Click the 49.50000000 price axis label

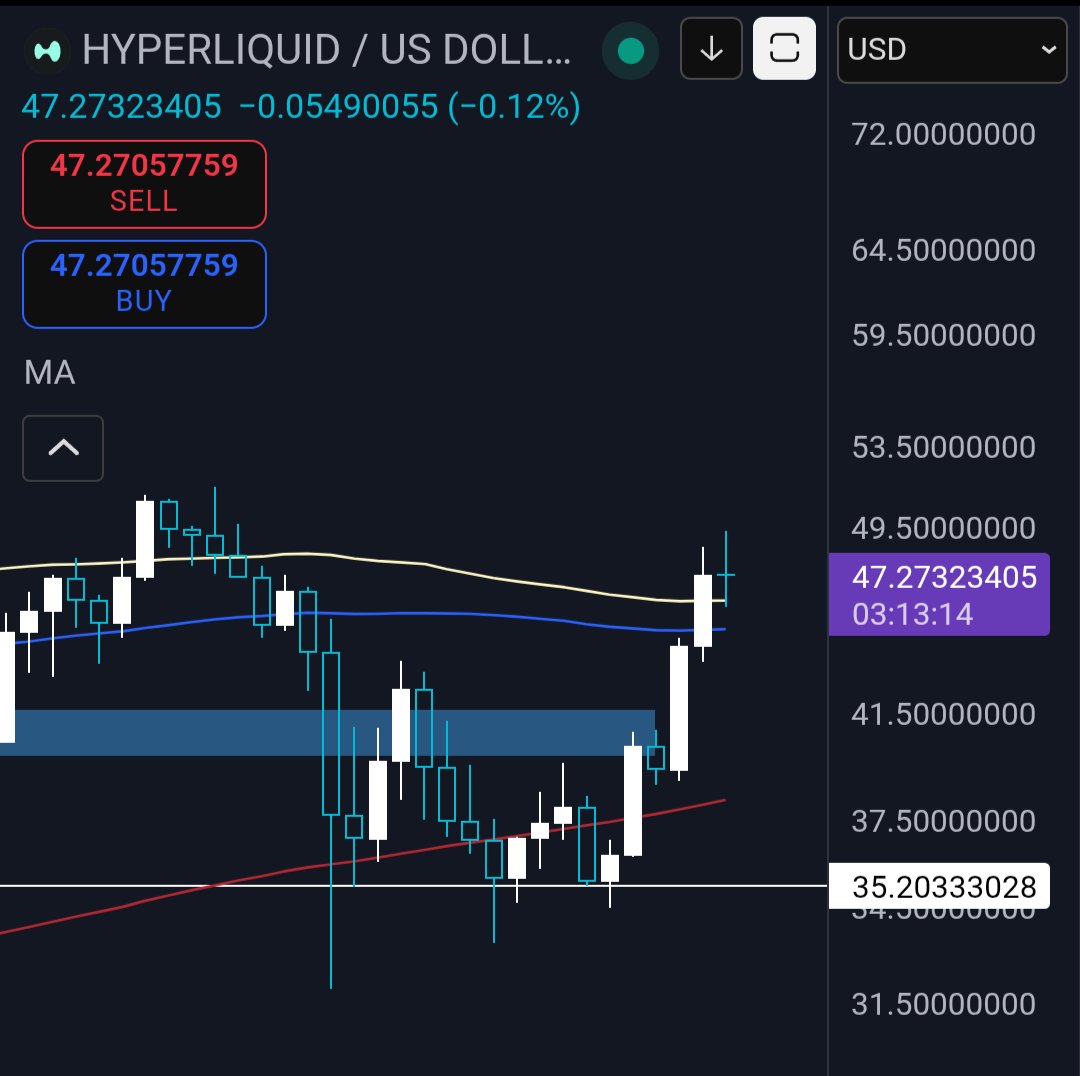(x=943, y=528)
